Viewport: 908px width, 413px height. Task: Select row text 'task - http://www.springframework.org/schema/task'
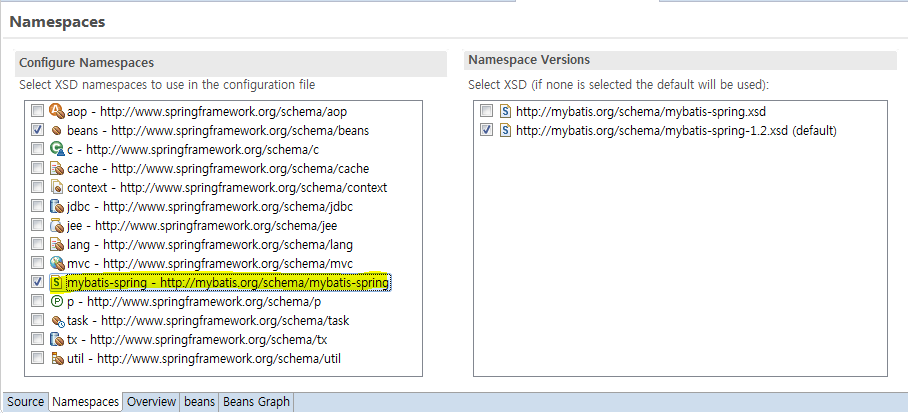(208, 320)
